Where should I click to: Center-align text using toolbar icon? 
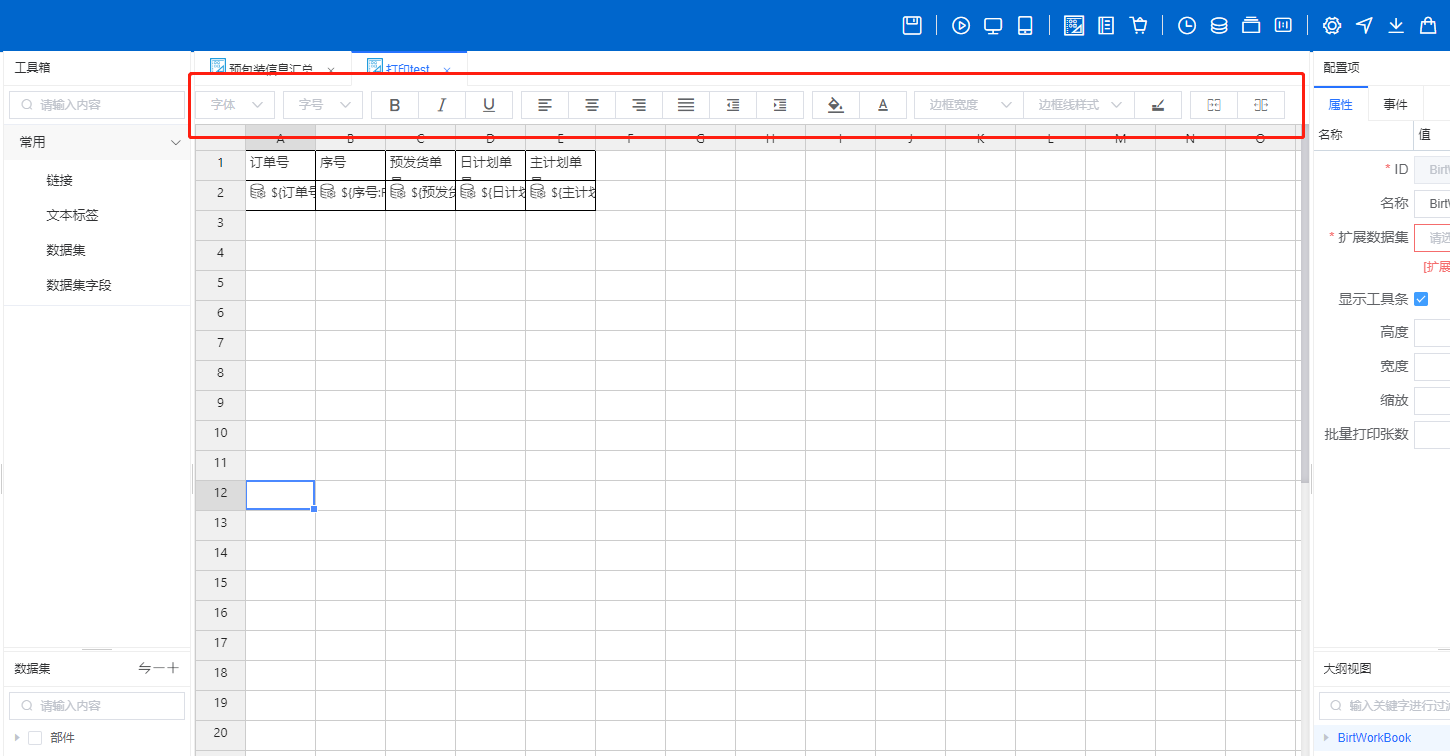point(592,105)
